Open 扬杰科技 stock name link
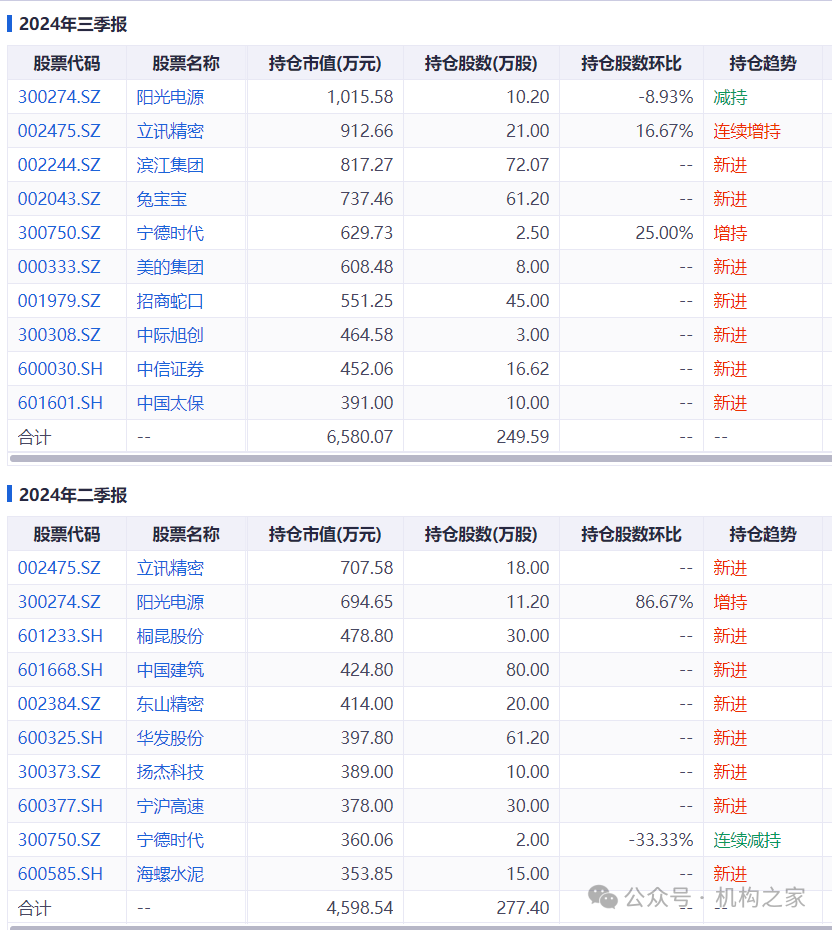 [x=170, y=772]
